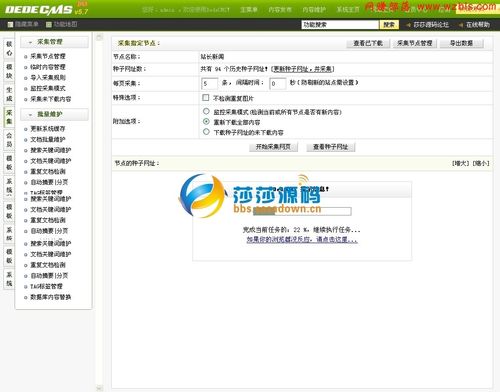Screen dimensions: 500x392
Task: Click the 采集节点管理 button at top right
Action: [x=415, y=43]
